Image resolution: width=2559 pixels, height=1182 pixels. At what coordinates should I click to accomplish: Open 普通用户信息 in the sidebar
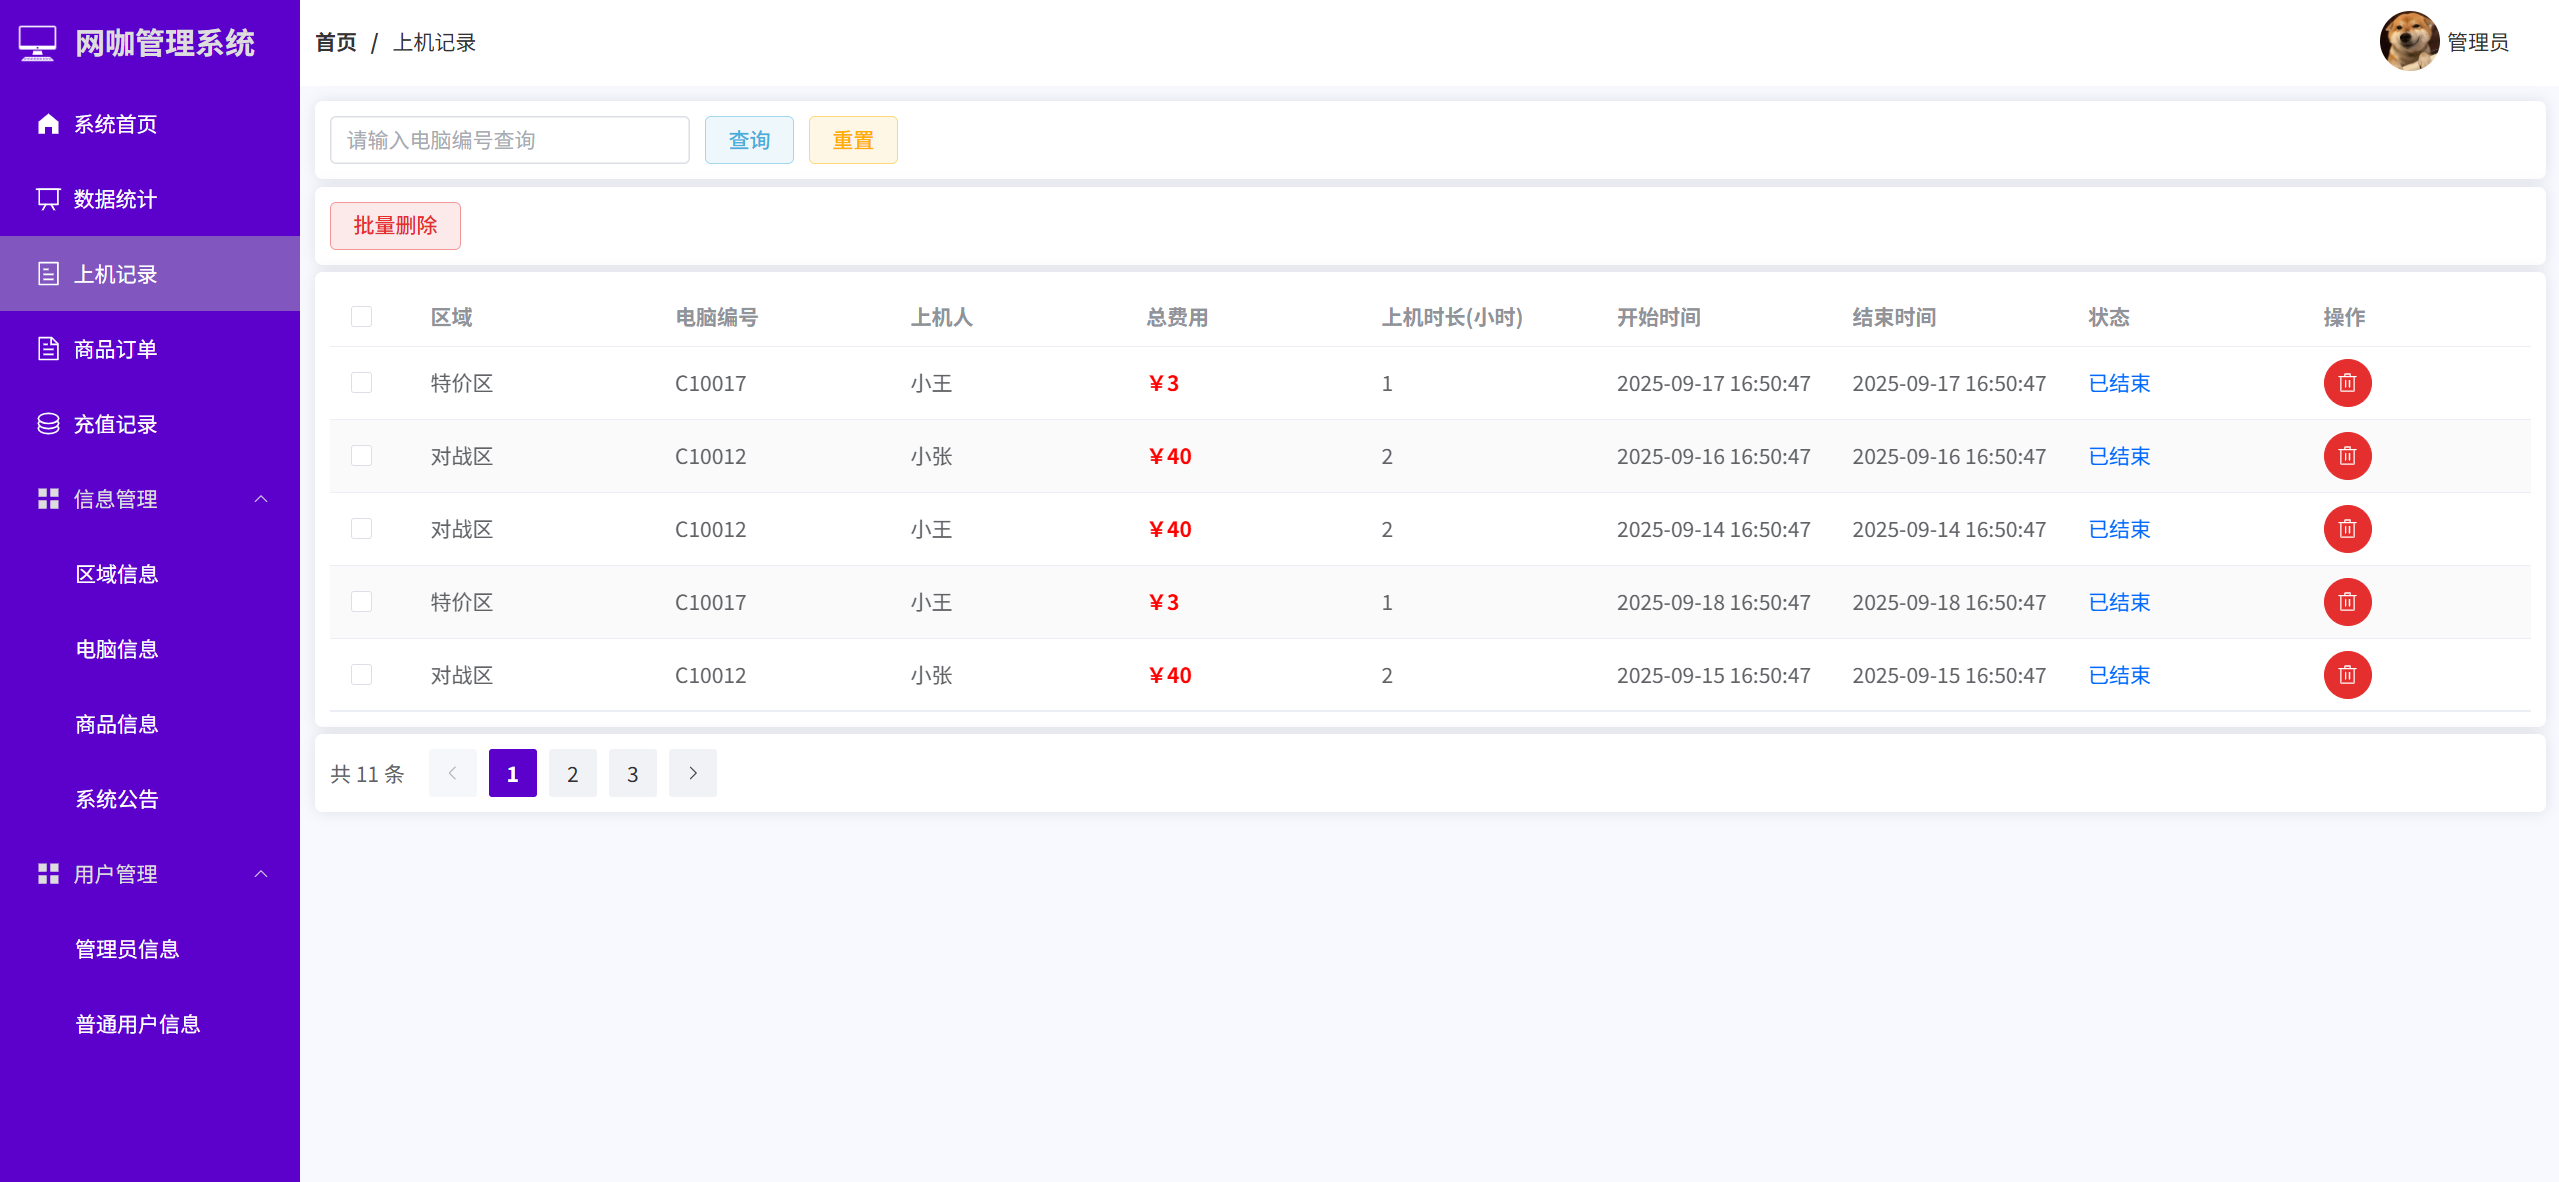[x=138, y=1024]
